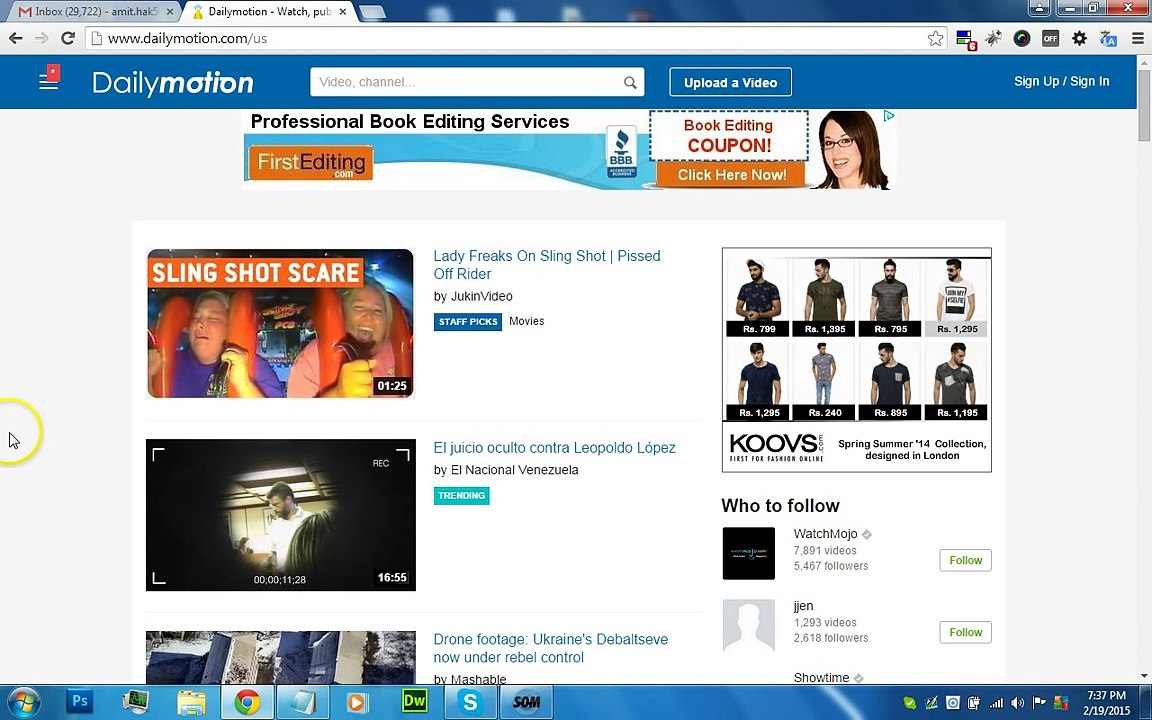
Task: Click the OFF extension icon
Action: [x=1051, y=38]
